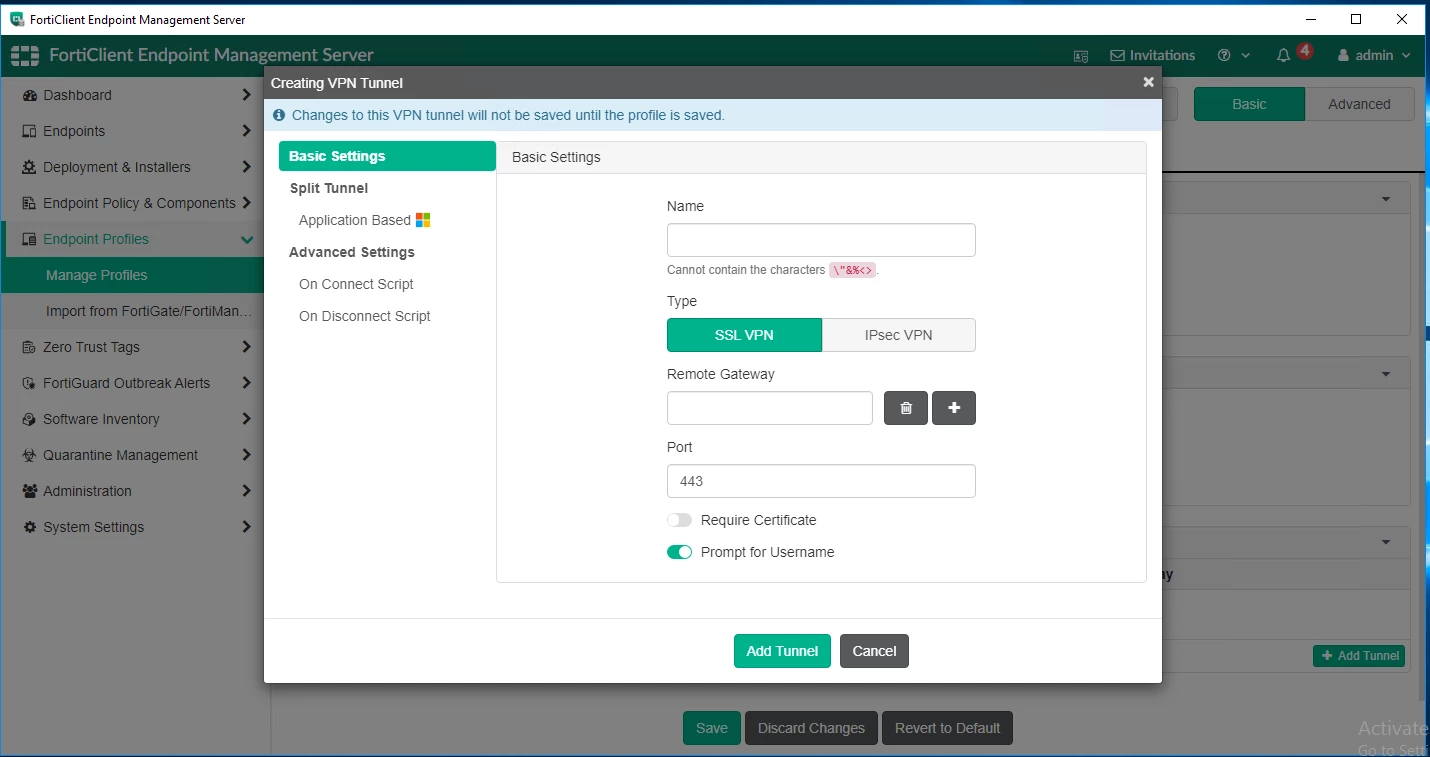Expand the Quarantine Management chevron
Screen dimensions: 1430x757
click(x=247, y=455)
